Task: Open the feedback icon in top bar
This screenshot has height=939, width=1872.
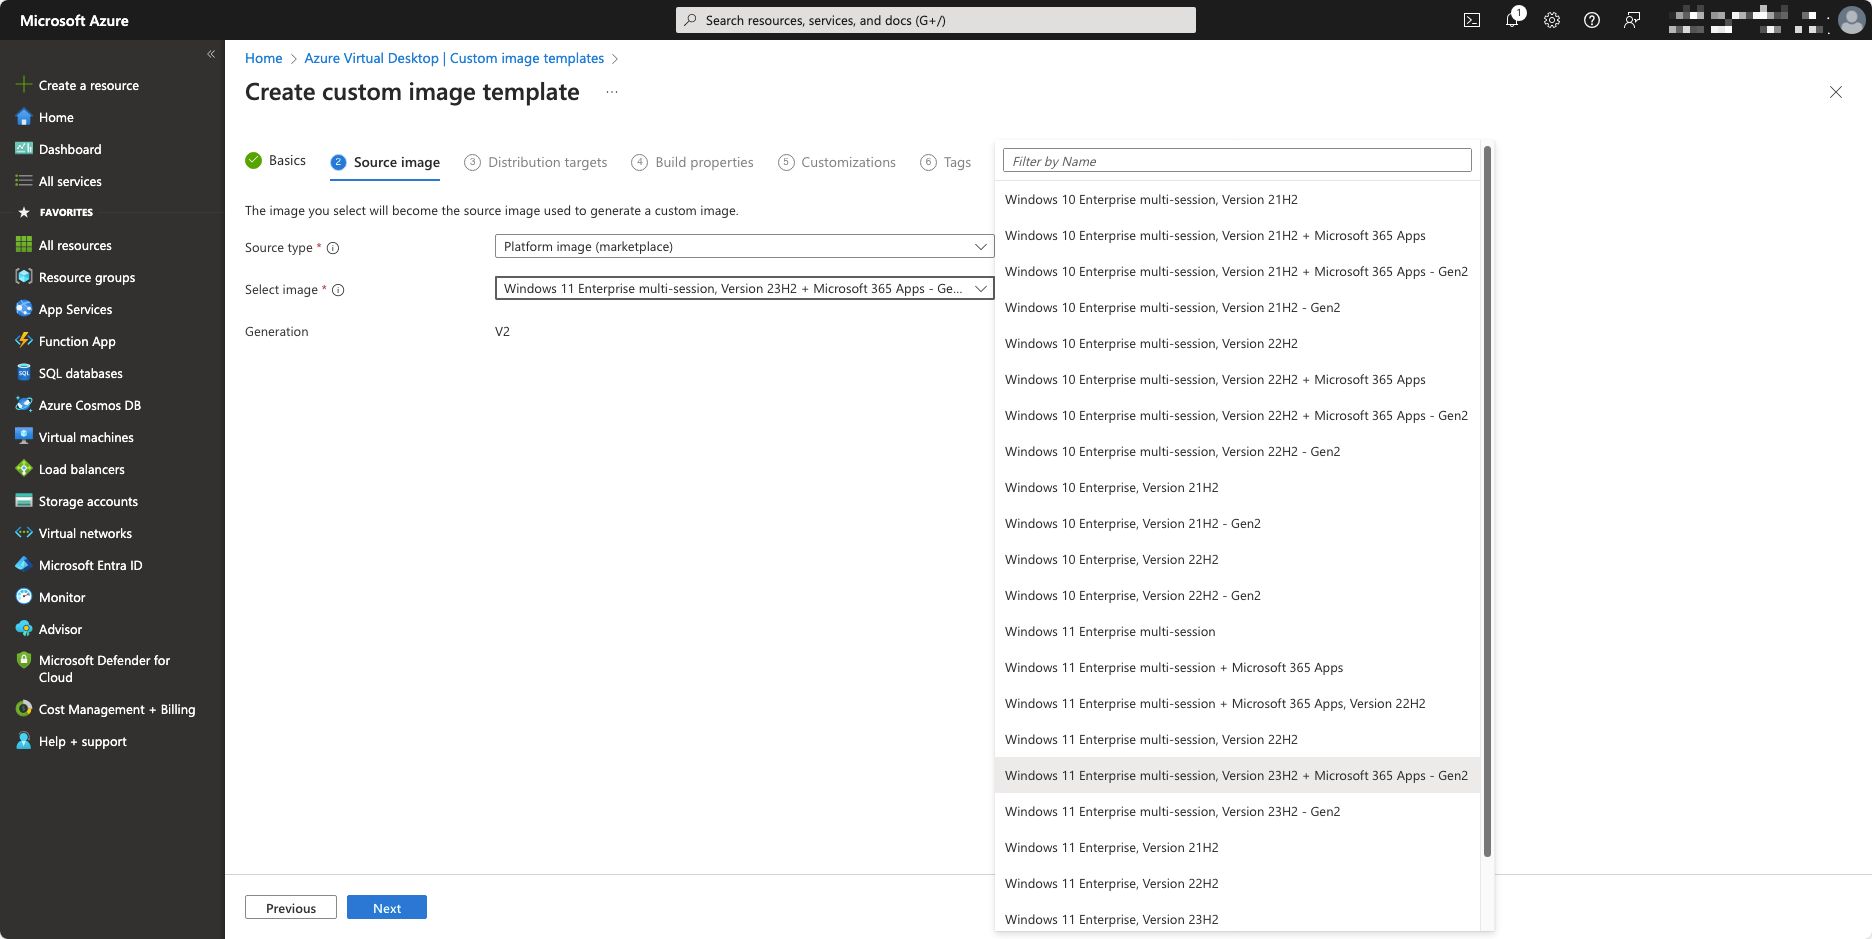Action: (1632, 20)
